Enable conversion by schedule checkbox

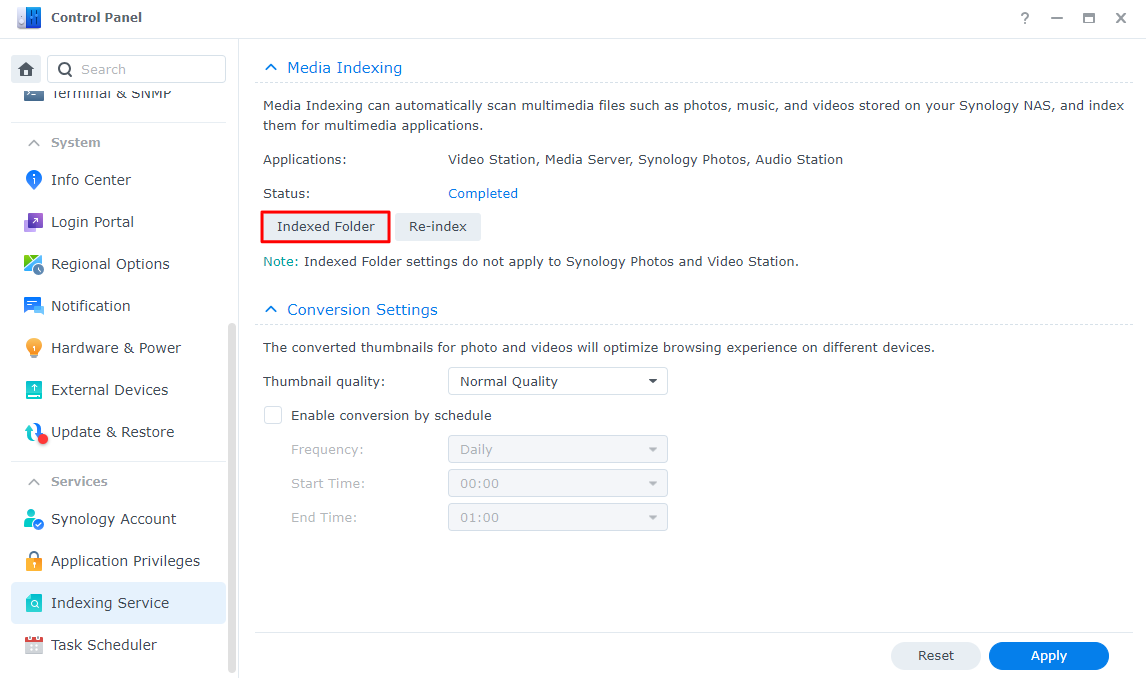tap(272, 415)
